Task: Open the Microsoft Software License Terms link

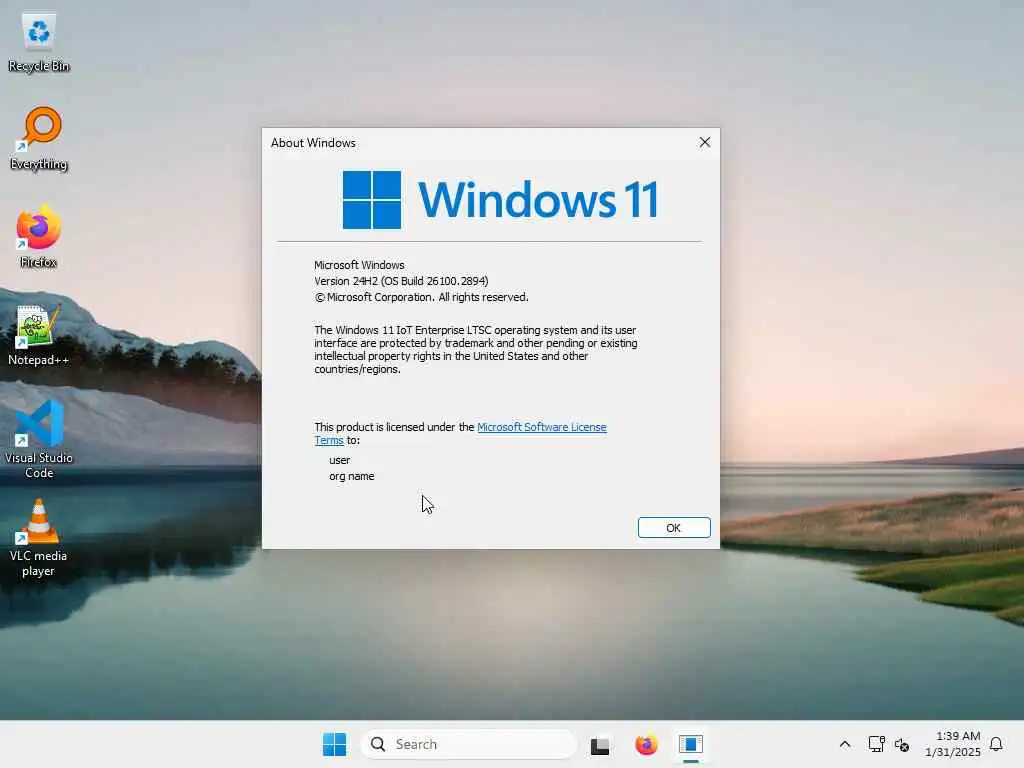Action: [x=541, y=427]
